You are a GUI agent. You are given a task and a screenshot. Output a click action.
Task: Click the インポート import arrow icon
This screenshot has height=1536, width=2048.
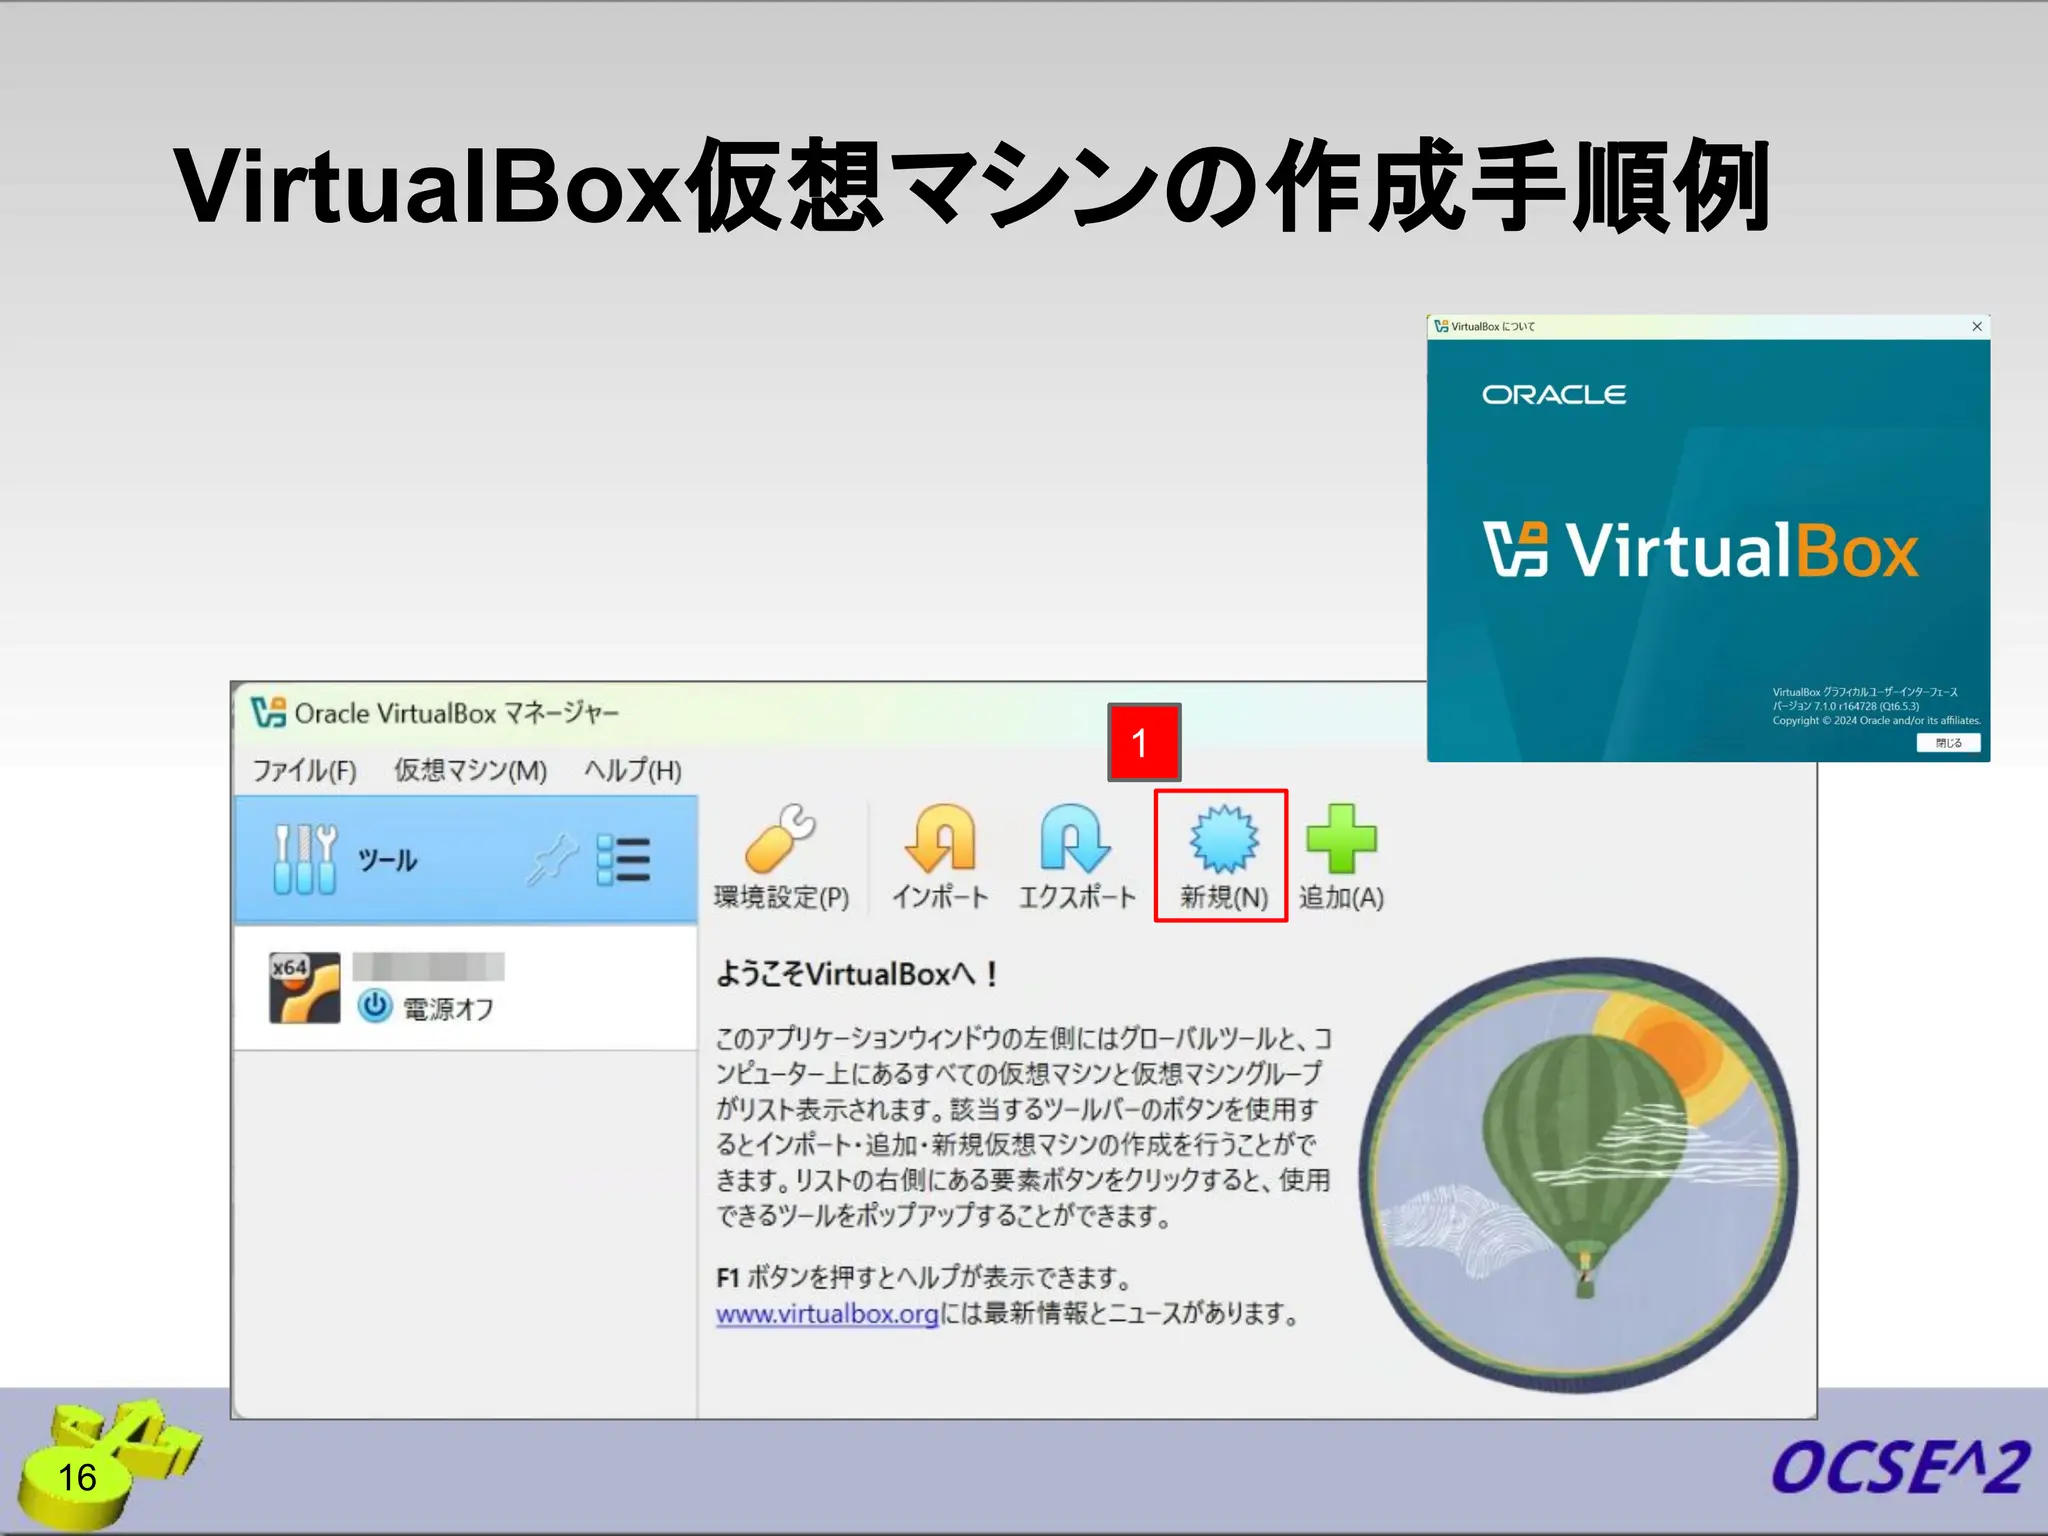tap(940, 838)
